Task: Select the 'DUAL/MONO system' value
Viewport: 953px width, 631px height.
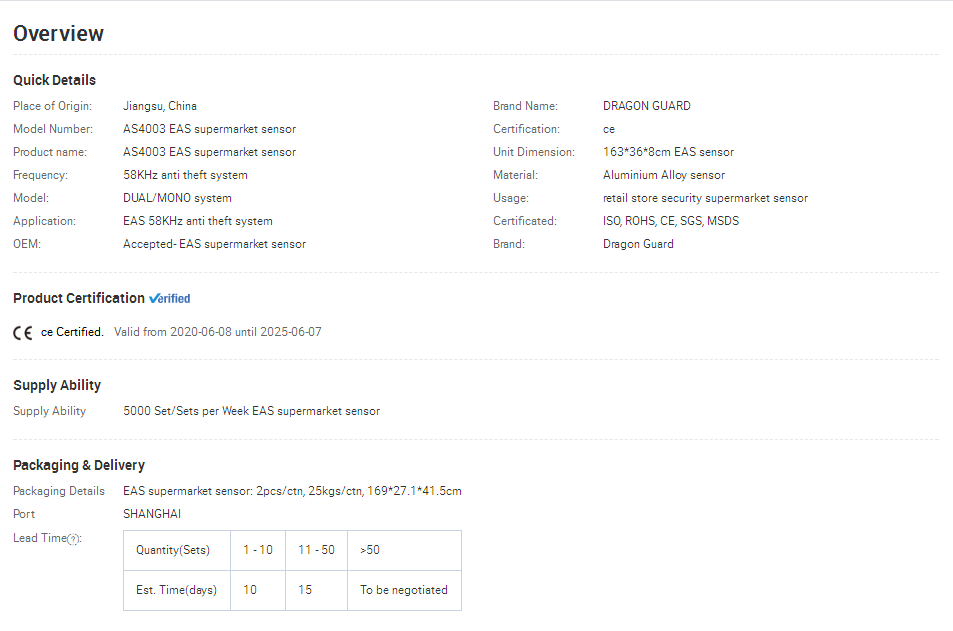Action: (177, 198)
